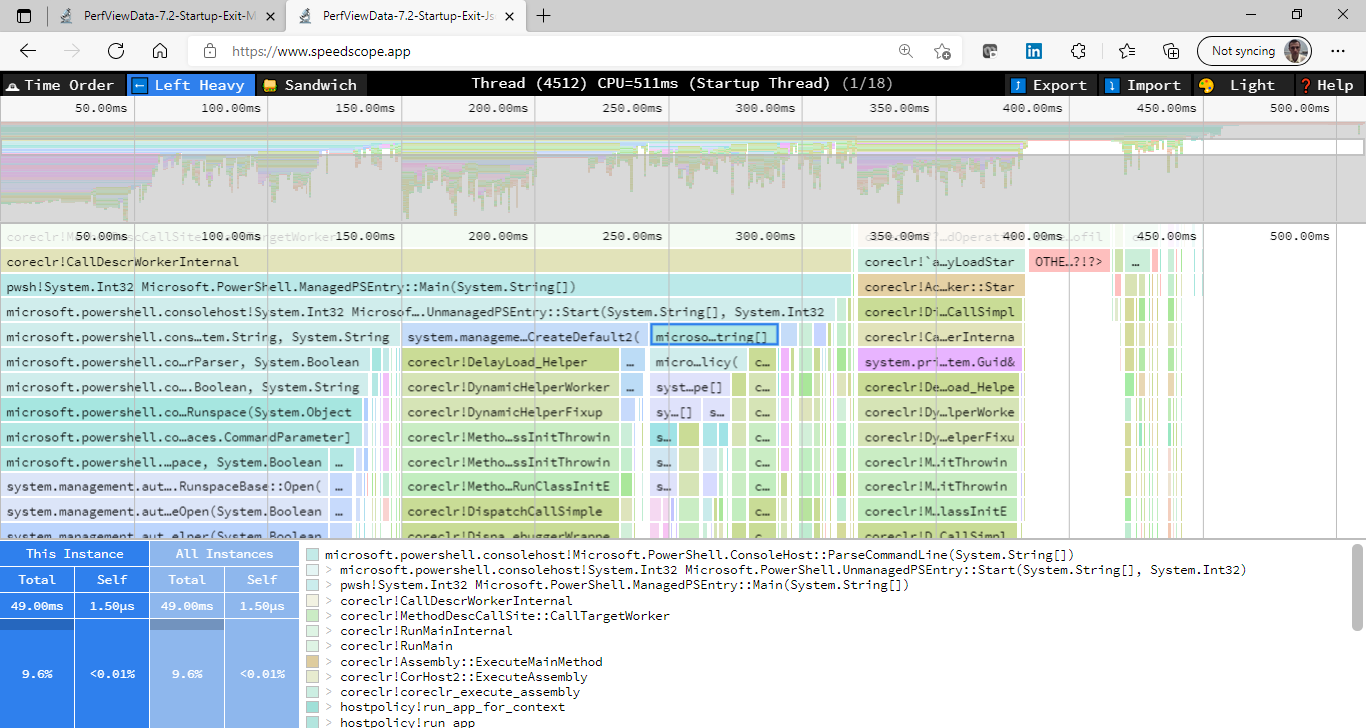This screenshot has width=1366, height=728.
Task: Select the All Instances tab
Action: [x=224, y=553]
